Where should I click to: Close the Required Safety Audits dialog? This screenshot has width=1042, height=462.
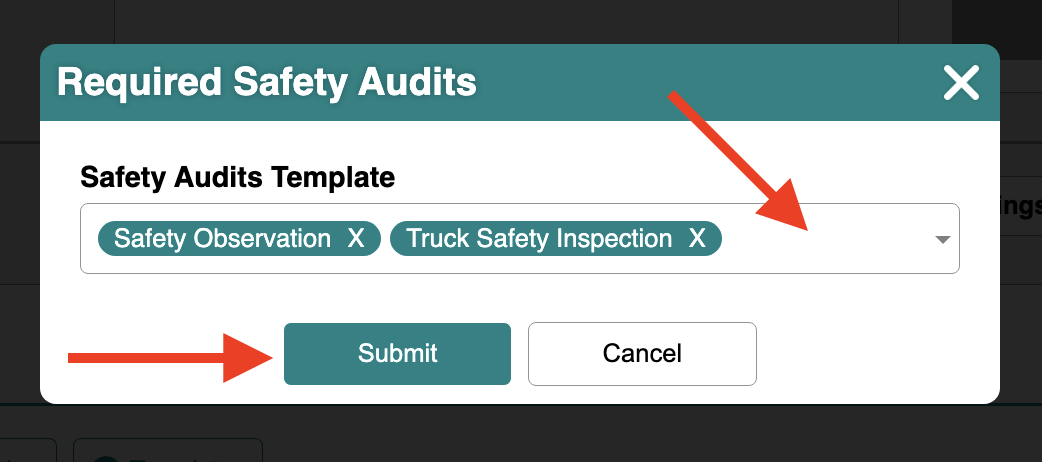[962, 83]
